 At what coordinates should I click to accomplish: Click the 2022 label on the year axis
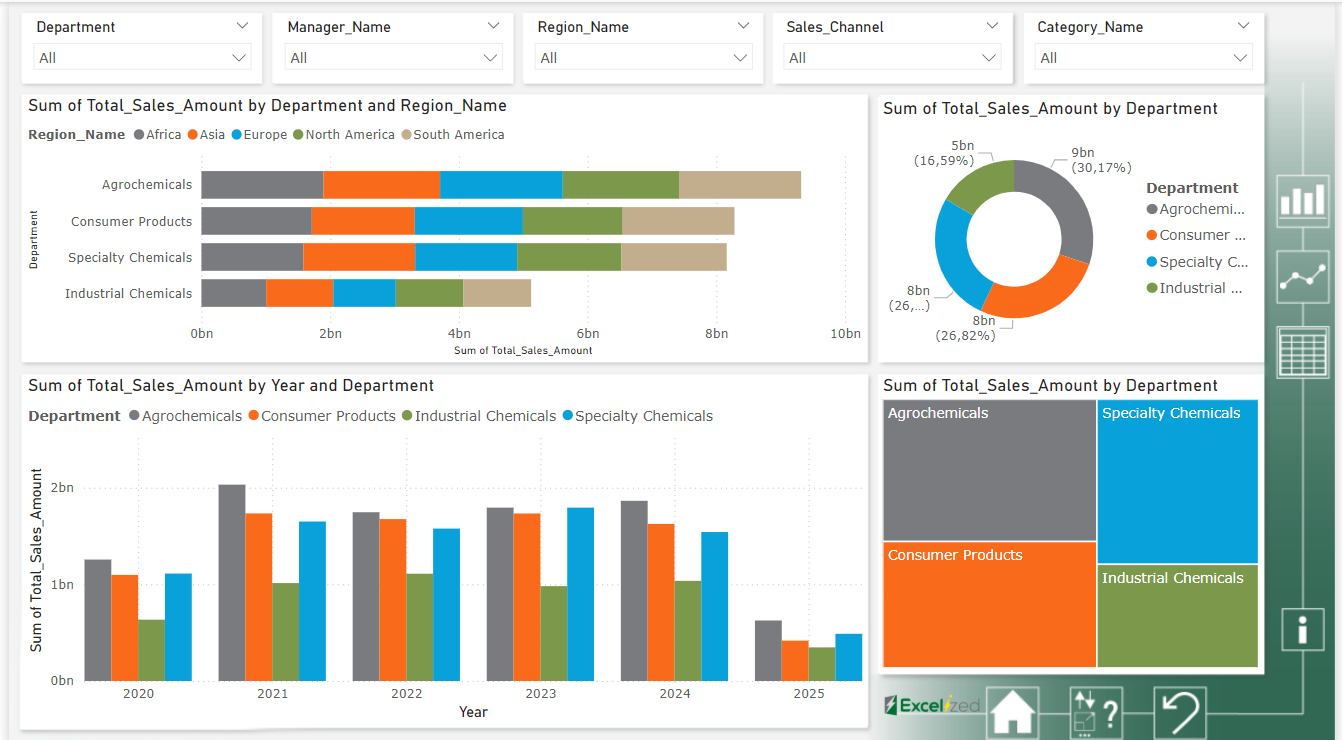click(407, 693)
